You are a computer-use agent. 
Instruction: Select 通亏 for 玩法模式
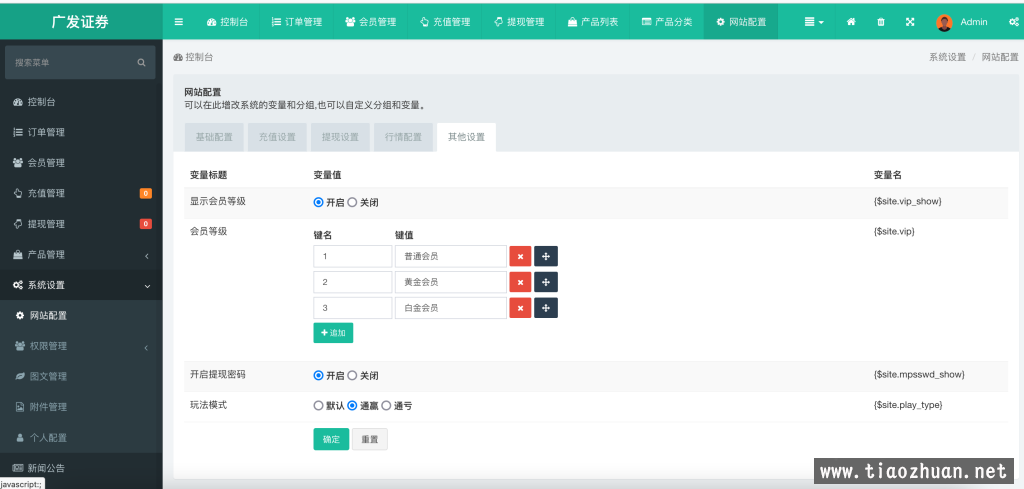pos(386,405)
